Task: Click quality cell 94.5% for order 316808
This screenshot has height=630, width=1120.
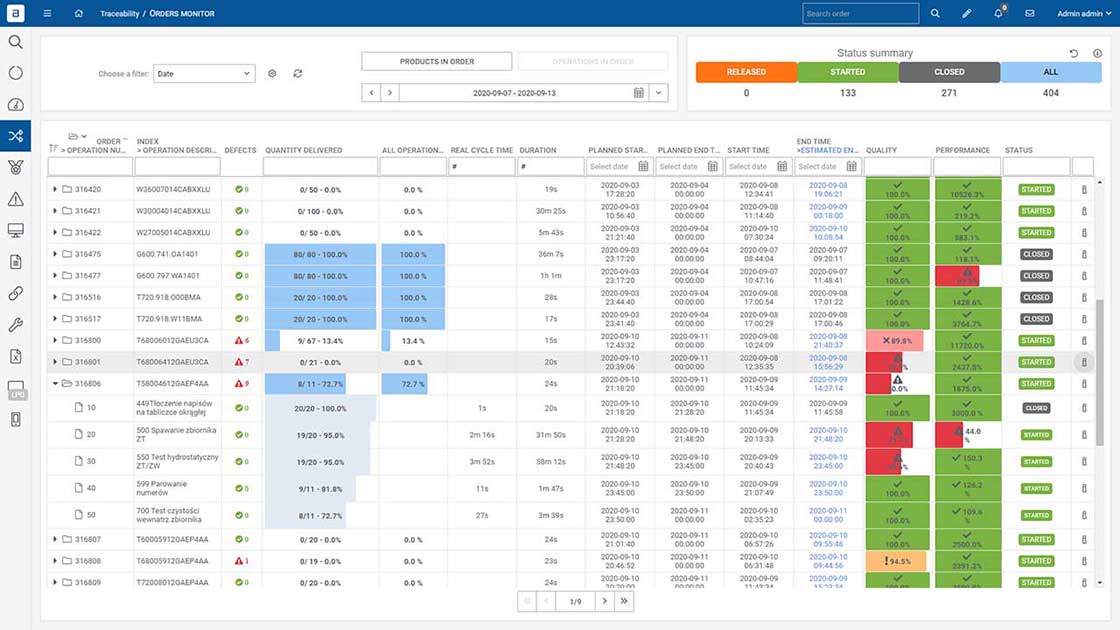Action: tap(896, 561)
